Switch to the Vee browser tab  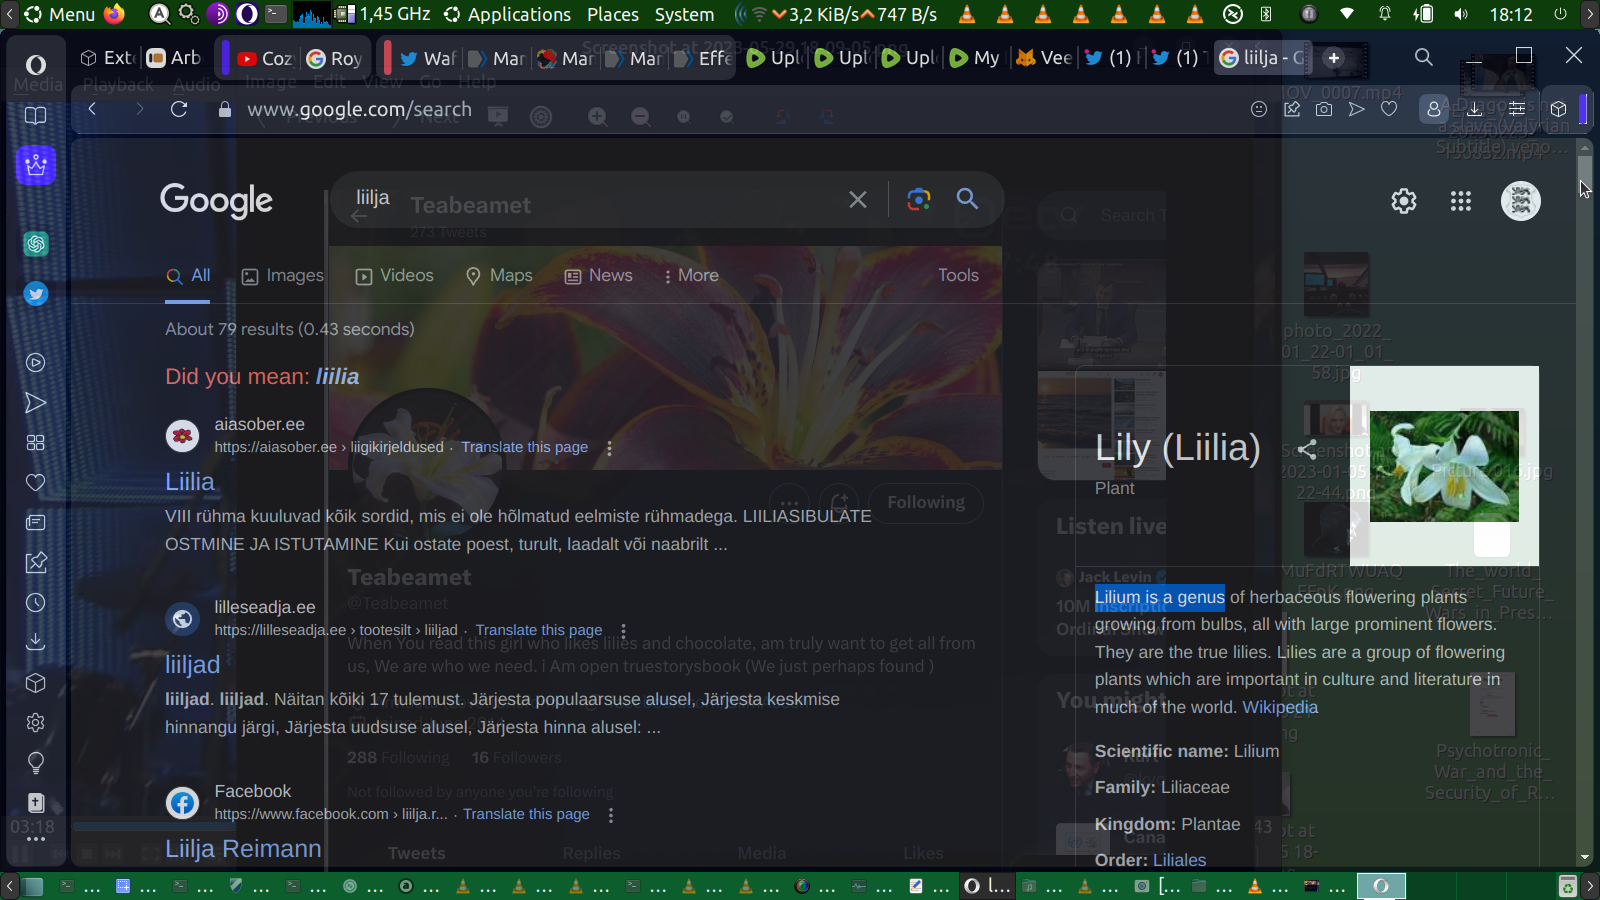tap(1044, 58)
